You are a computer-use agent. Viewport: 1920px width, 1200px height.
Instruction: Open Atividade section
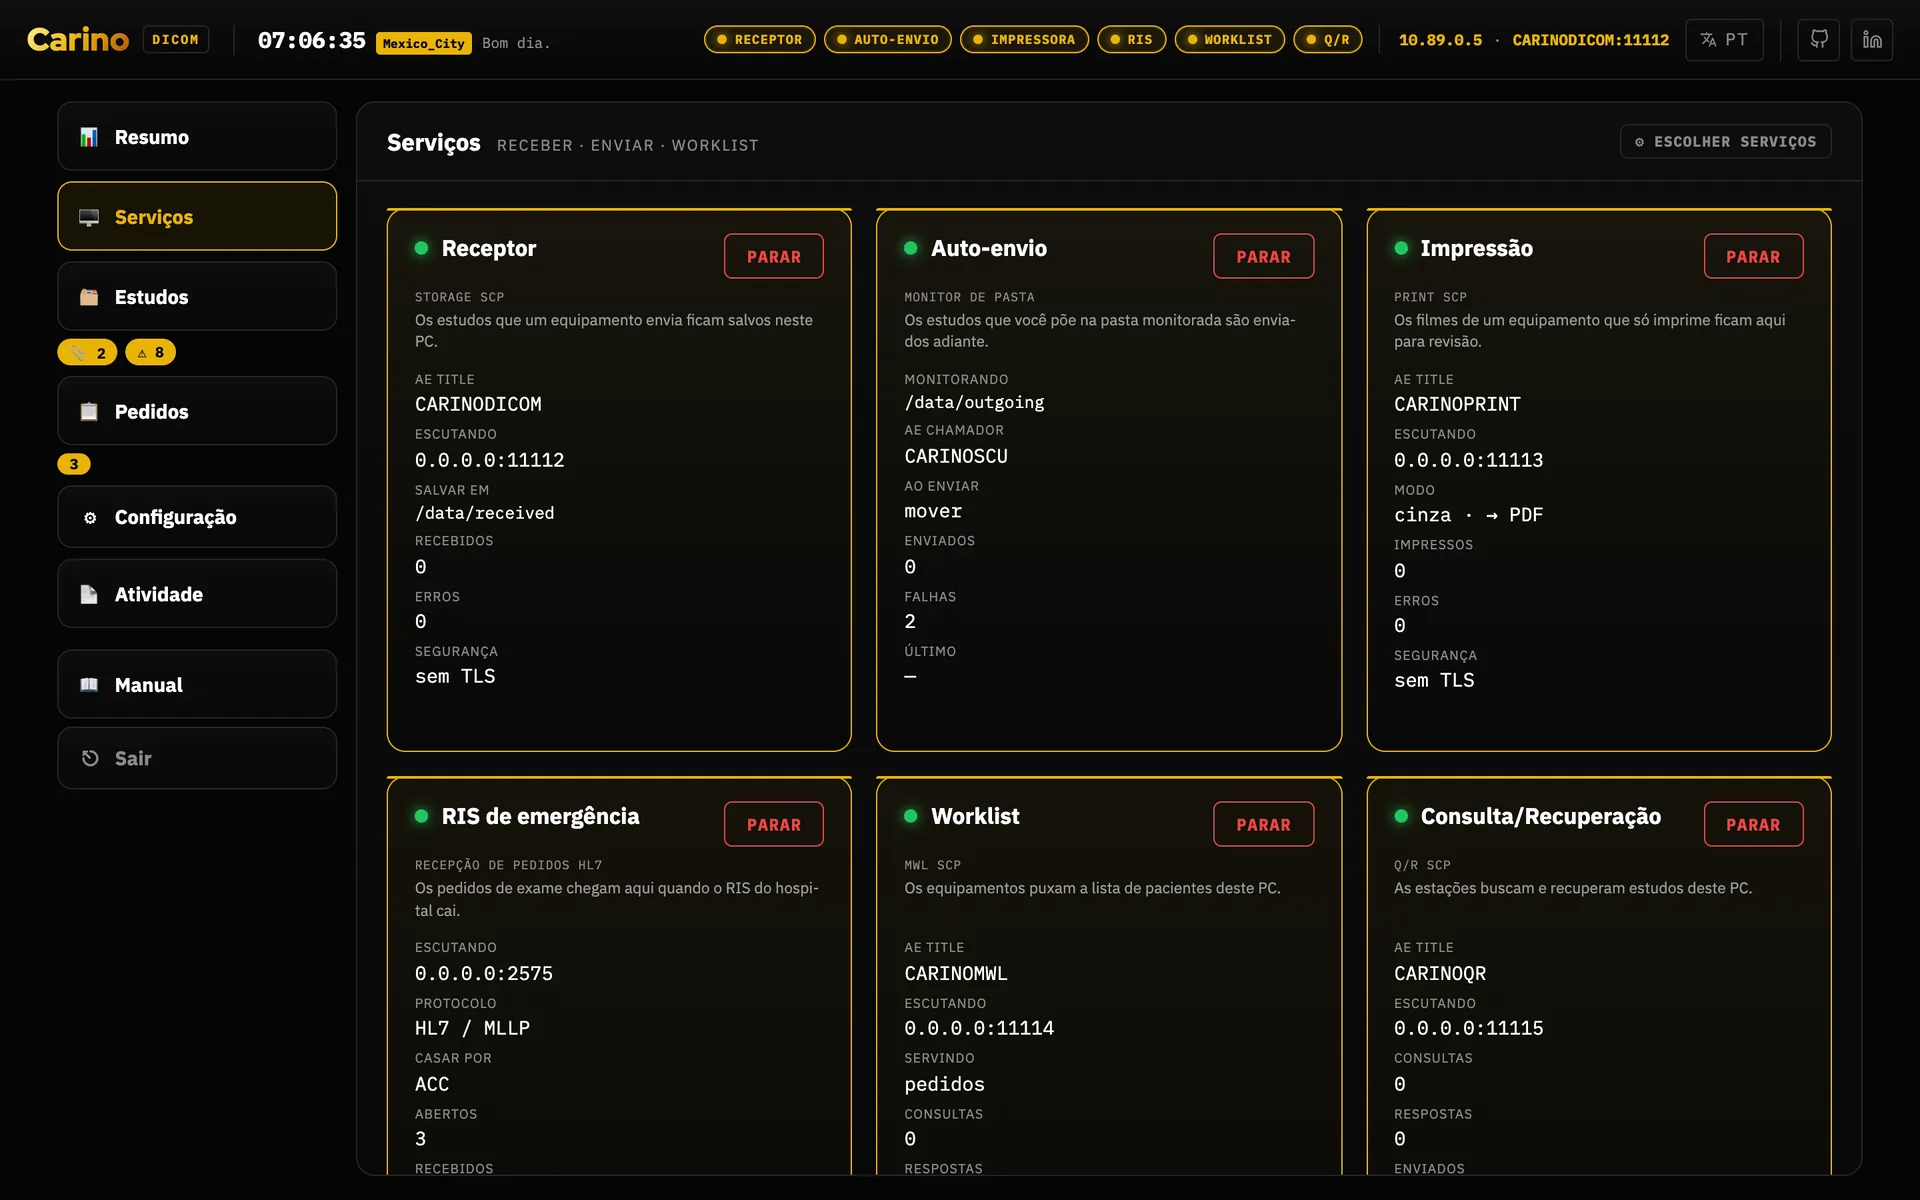tap(197, 594)
